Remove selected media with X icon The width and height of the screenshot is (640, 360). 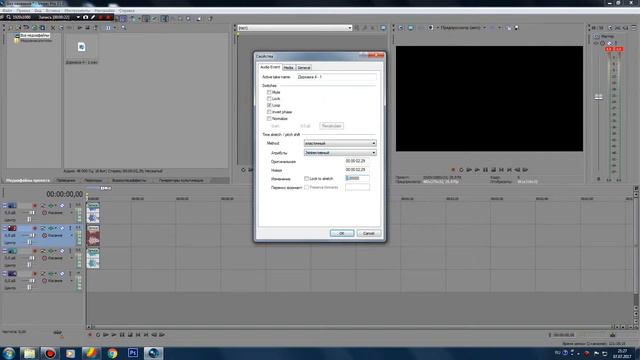click(x=53, y=28)
